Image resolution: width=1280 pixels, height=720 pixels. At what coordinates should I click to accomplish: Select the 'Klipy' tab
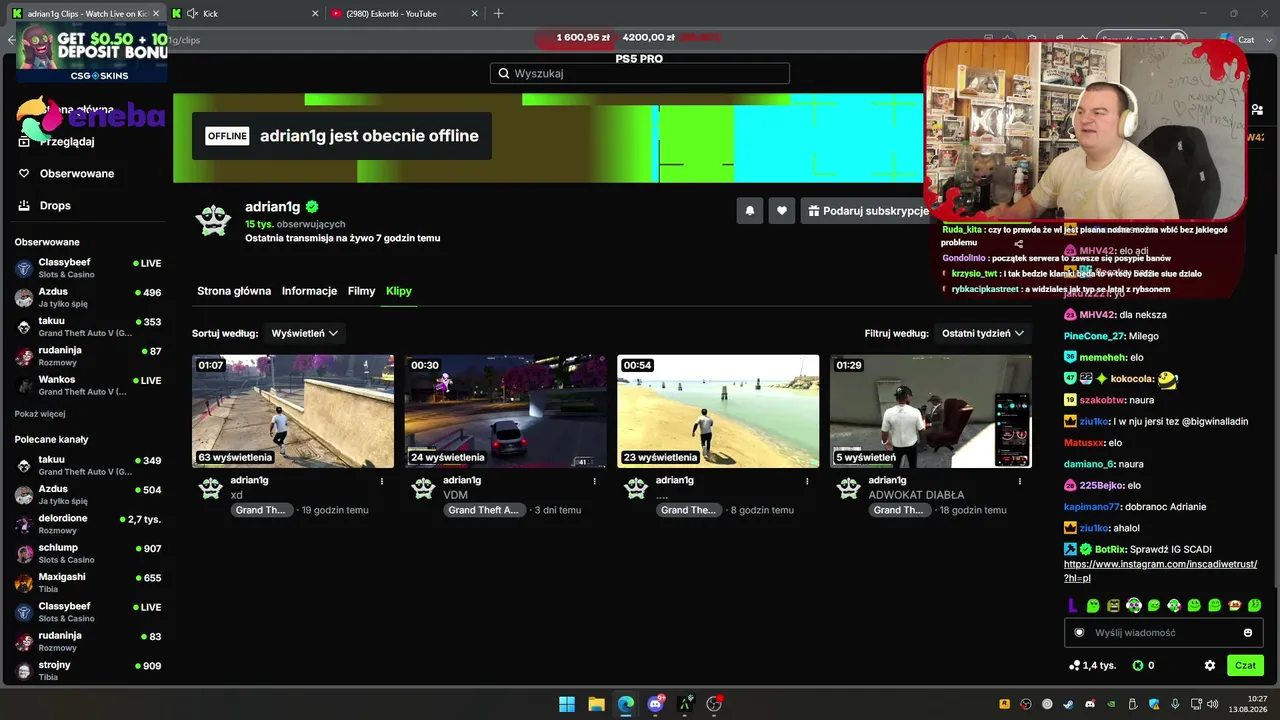coord(399,291)
